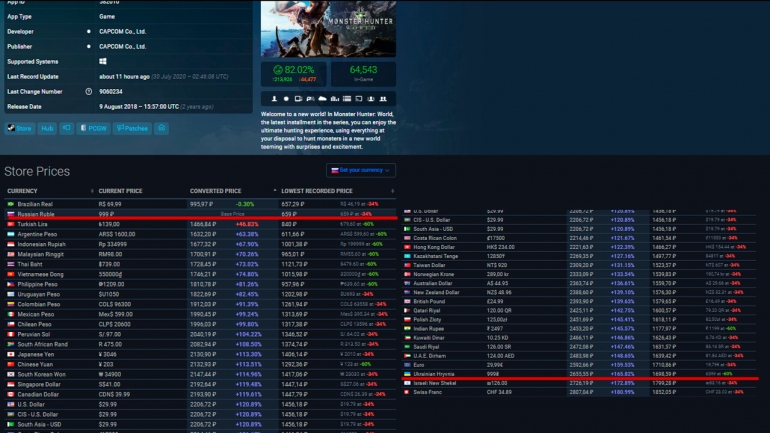Screen dimensions: 770x433
Task: Click the bullet icon beside Developer
Action: tap(88, 31)
